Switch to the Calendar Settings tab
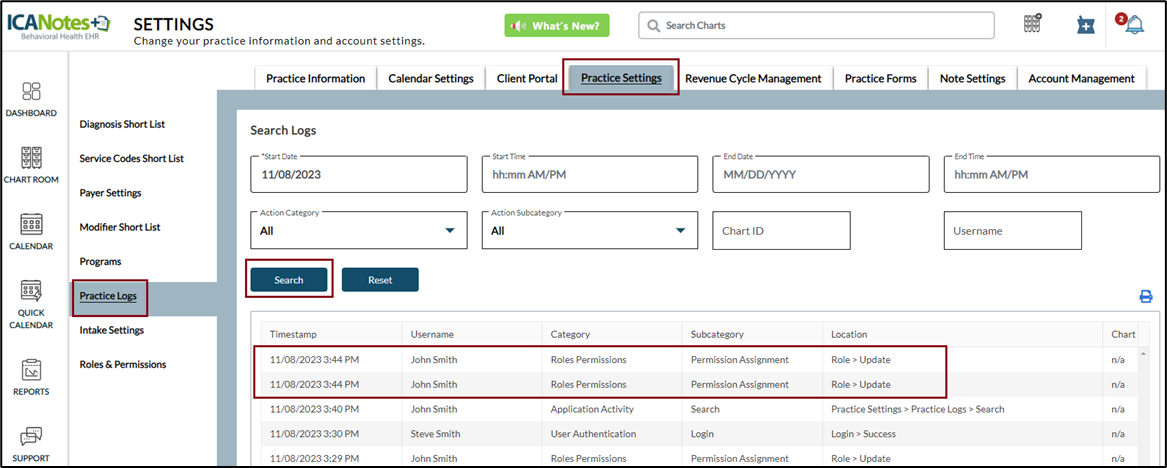The width and height of the screenshot is (1167, 468). (x=430, y=78)
